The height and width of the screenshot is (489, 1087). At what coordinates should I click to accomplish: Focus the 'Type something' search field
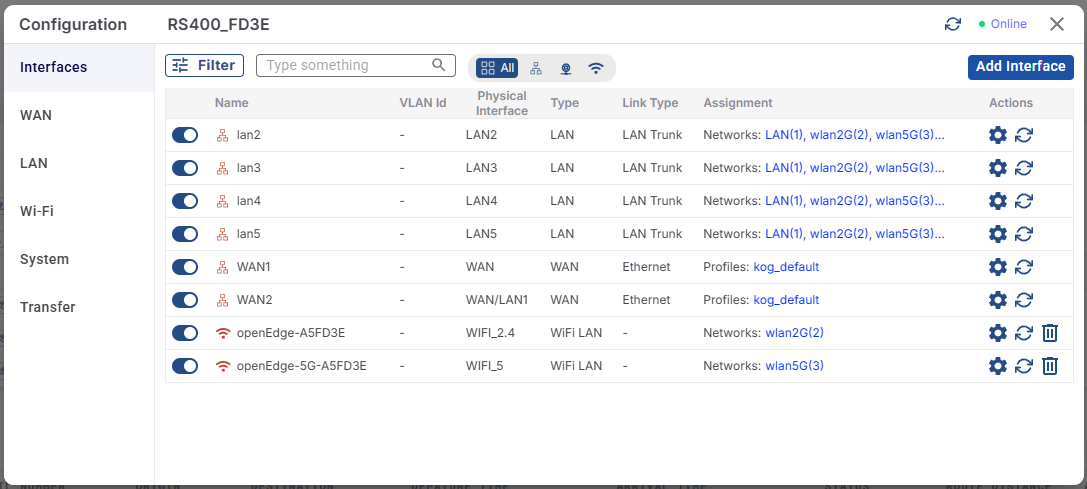[x=346, y=66]
